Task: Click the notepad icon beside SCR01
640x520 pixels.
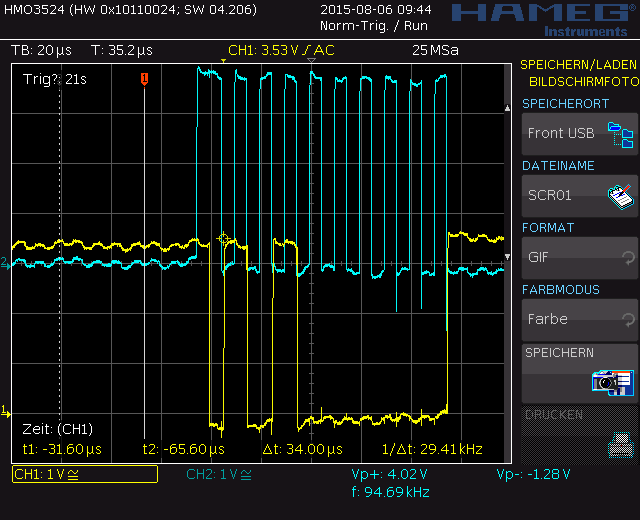Action: point(620,196)
